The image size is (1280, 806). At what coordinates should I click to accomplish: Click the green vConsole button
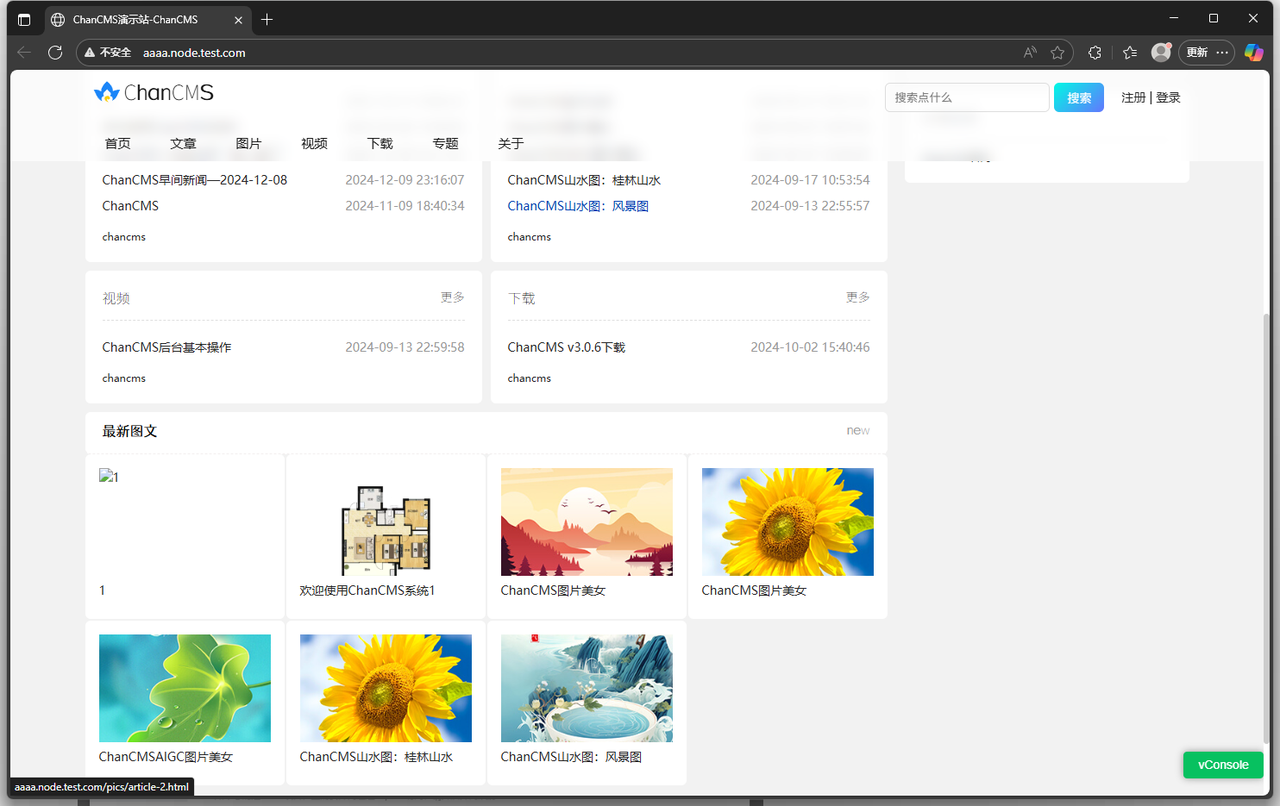point(1222,764)
